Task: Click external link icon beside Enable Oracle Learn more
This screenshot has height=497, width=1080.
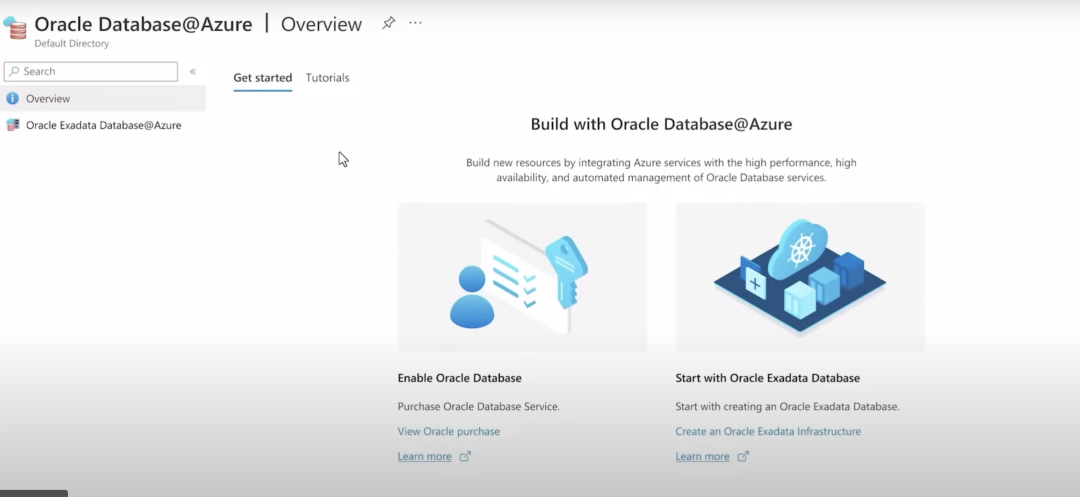Action: [465, 456]
